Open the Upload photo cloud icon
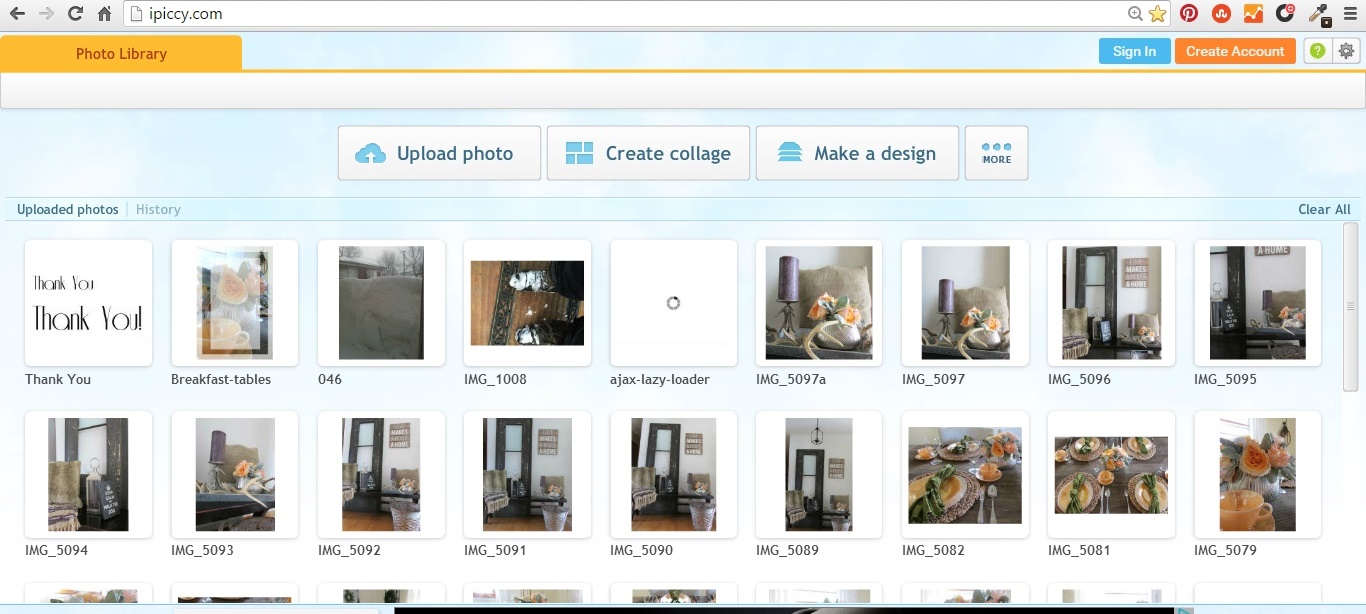Viewport: 1366px width, 614px height. (x=370, y=153)
